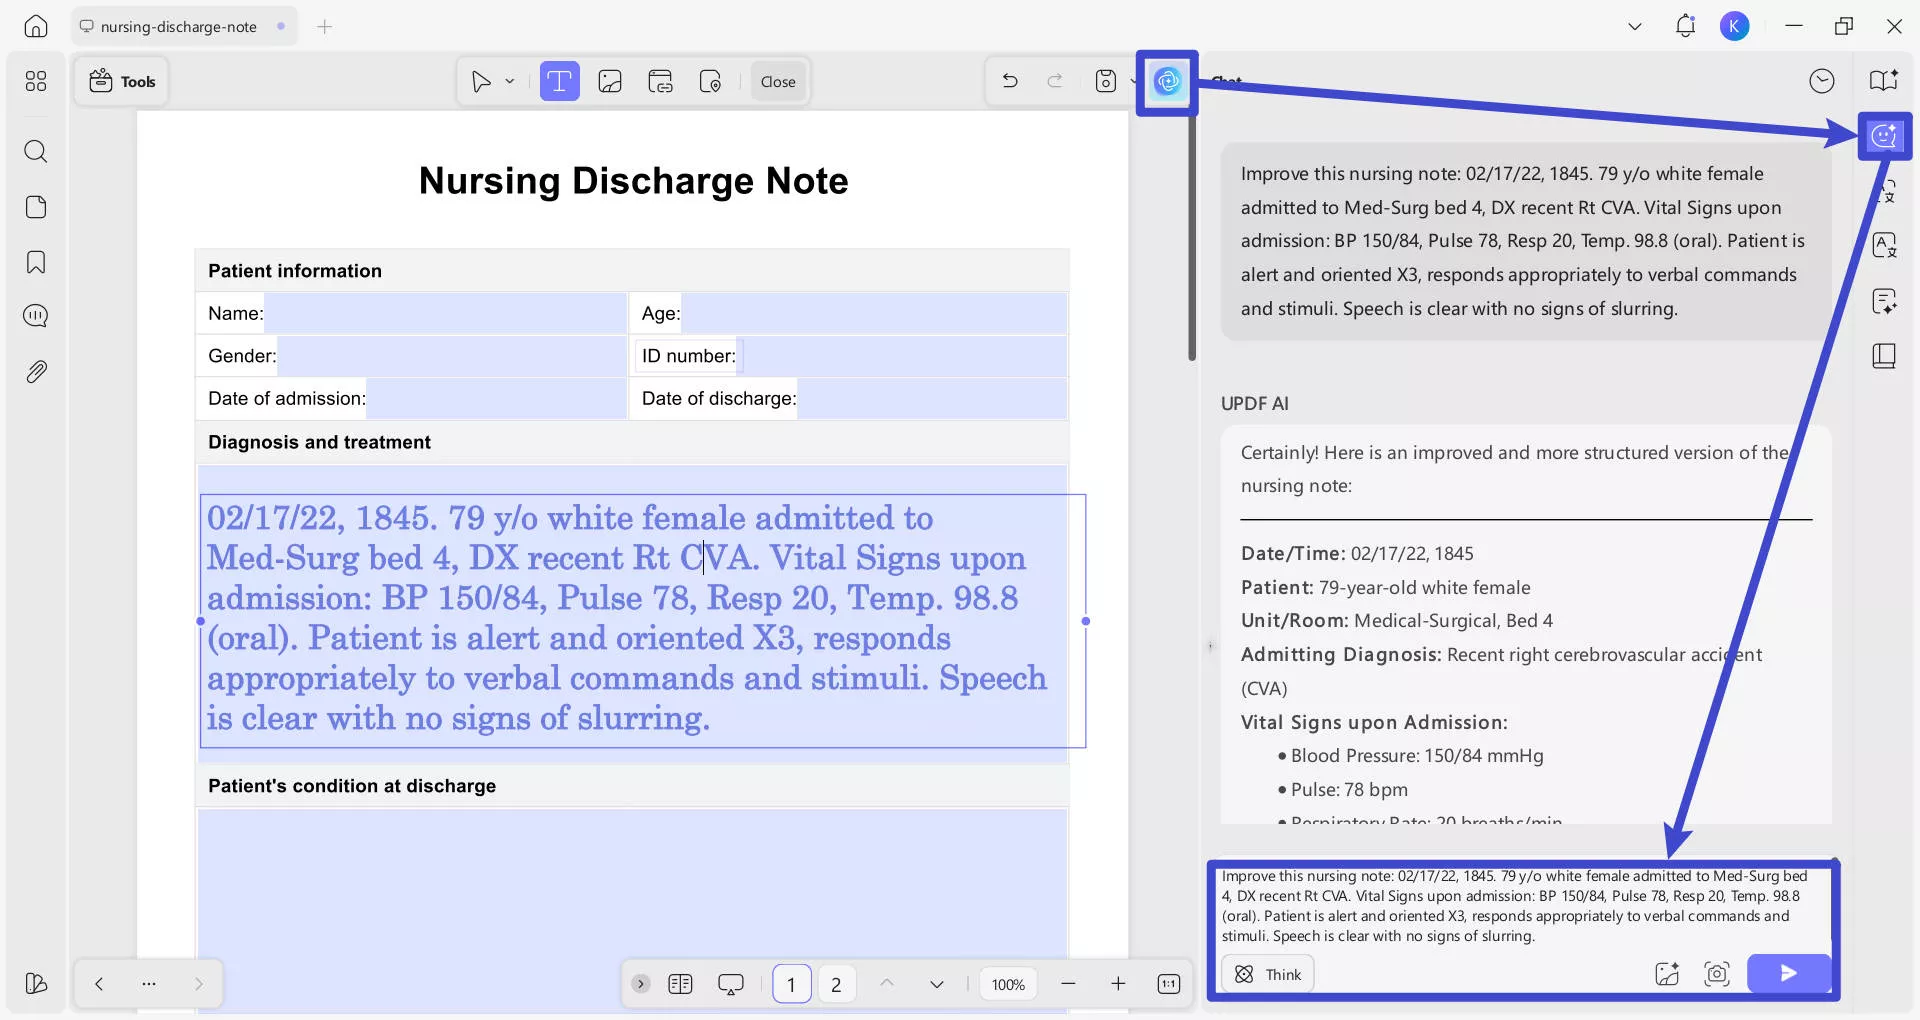Image resolution: width=1920 pixels, height=1020 pixels.
Task: Expand the tab list dropdown arrow
Action: (1635, 27)
